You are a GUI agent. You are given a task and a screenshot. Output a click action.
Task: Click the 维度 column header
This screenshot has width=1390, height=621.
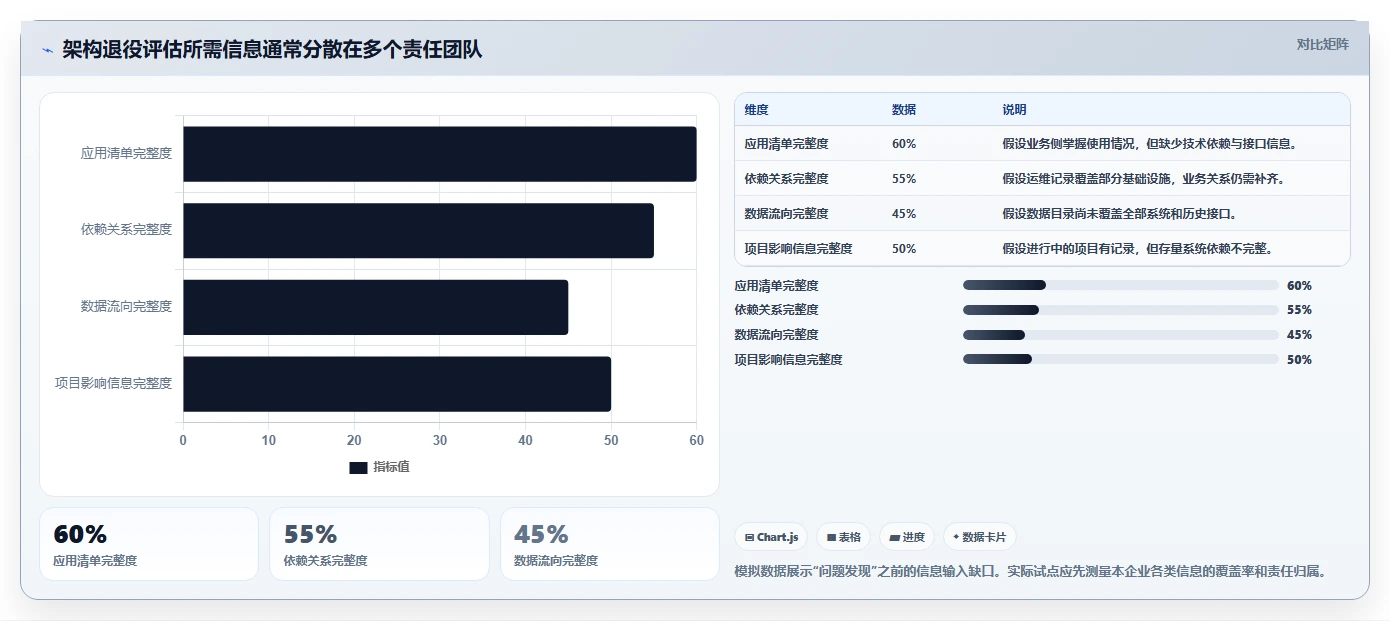pyautogui.click(x=757, y=110)
